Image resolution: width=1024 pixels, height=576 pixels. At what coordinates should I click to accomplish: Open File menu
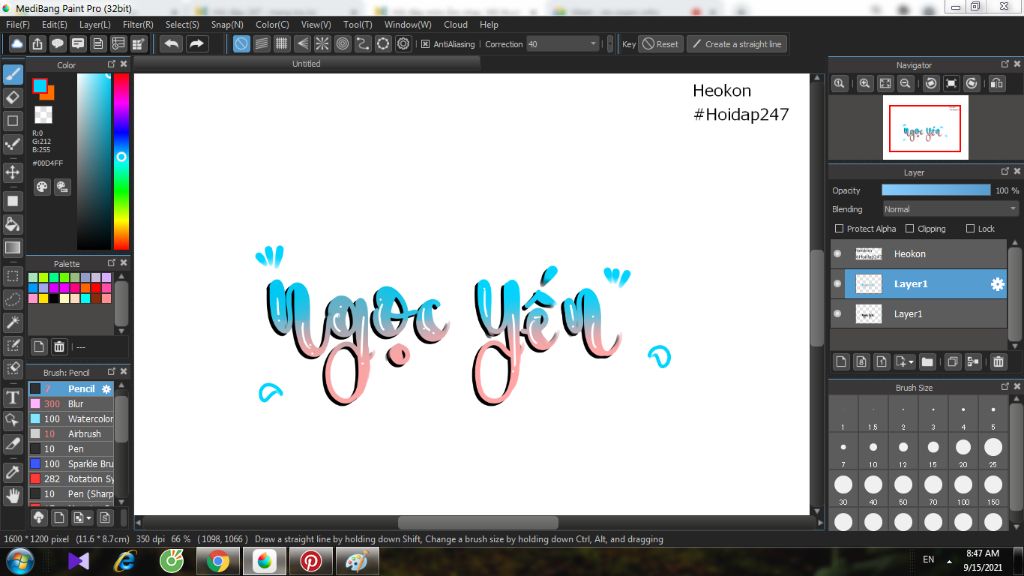pyautogui.click(x=18, y=24)
